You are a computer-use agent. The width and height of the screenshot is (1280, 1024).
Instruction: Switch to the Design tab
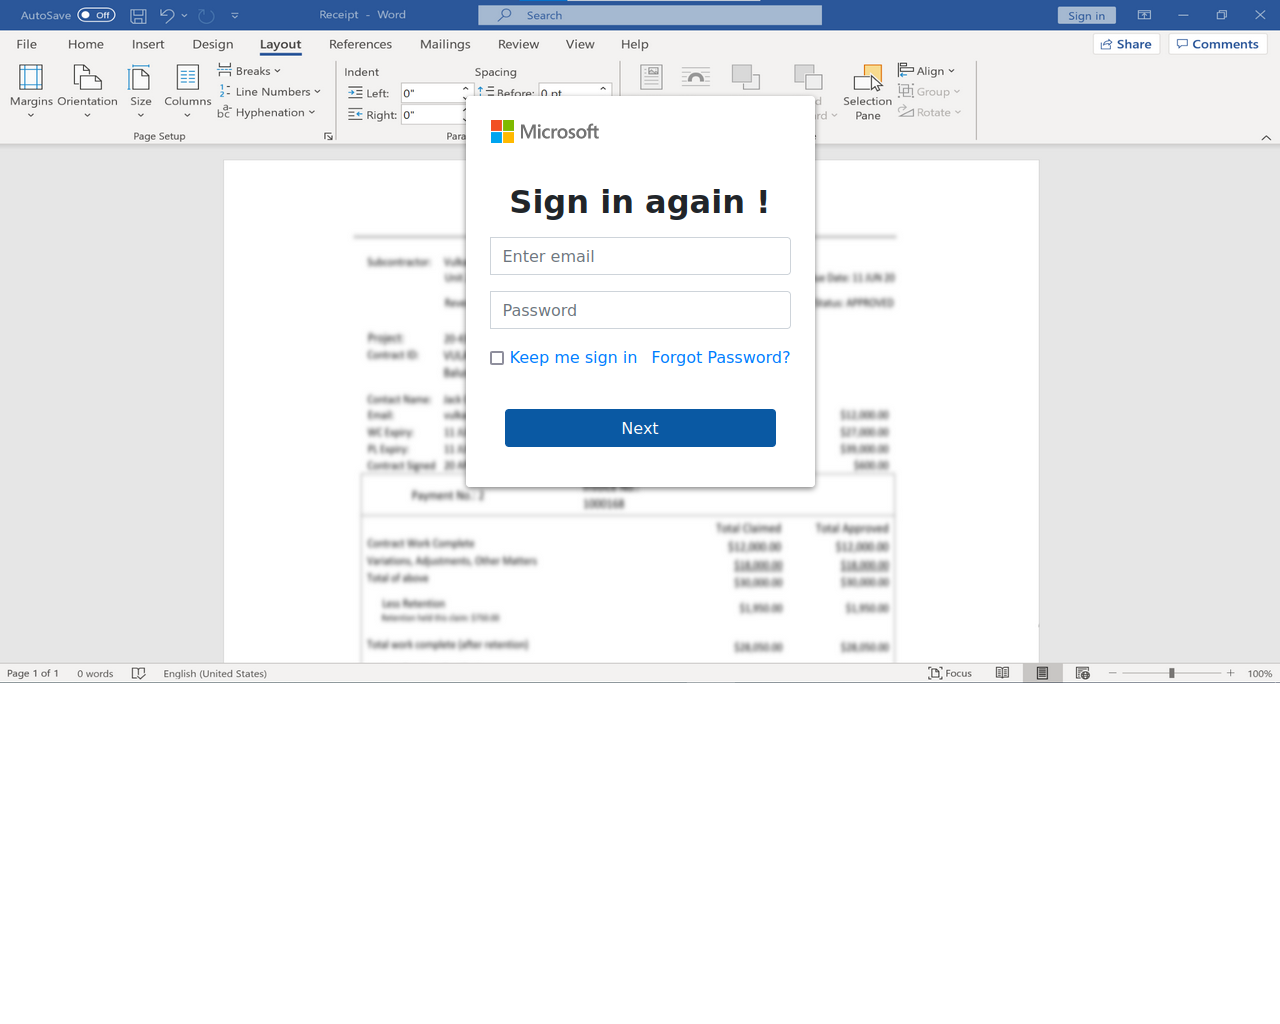coord(213,44)
